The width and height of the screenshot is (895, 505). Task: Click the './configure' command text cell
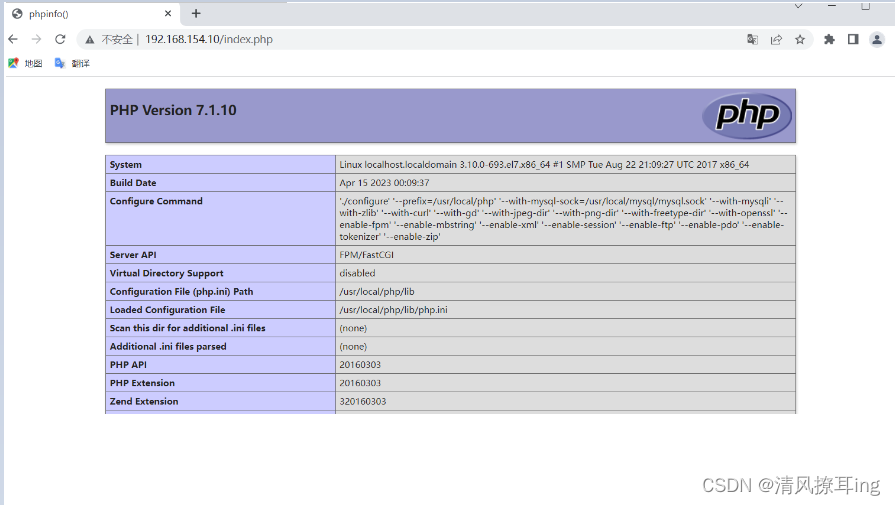click(565, 219)
